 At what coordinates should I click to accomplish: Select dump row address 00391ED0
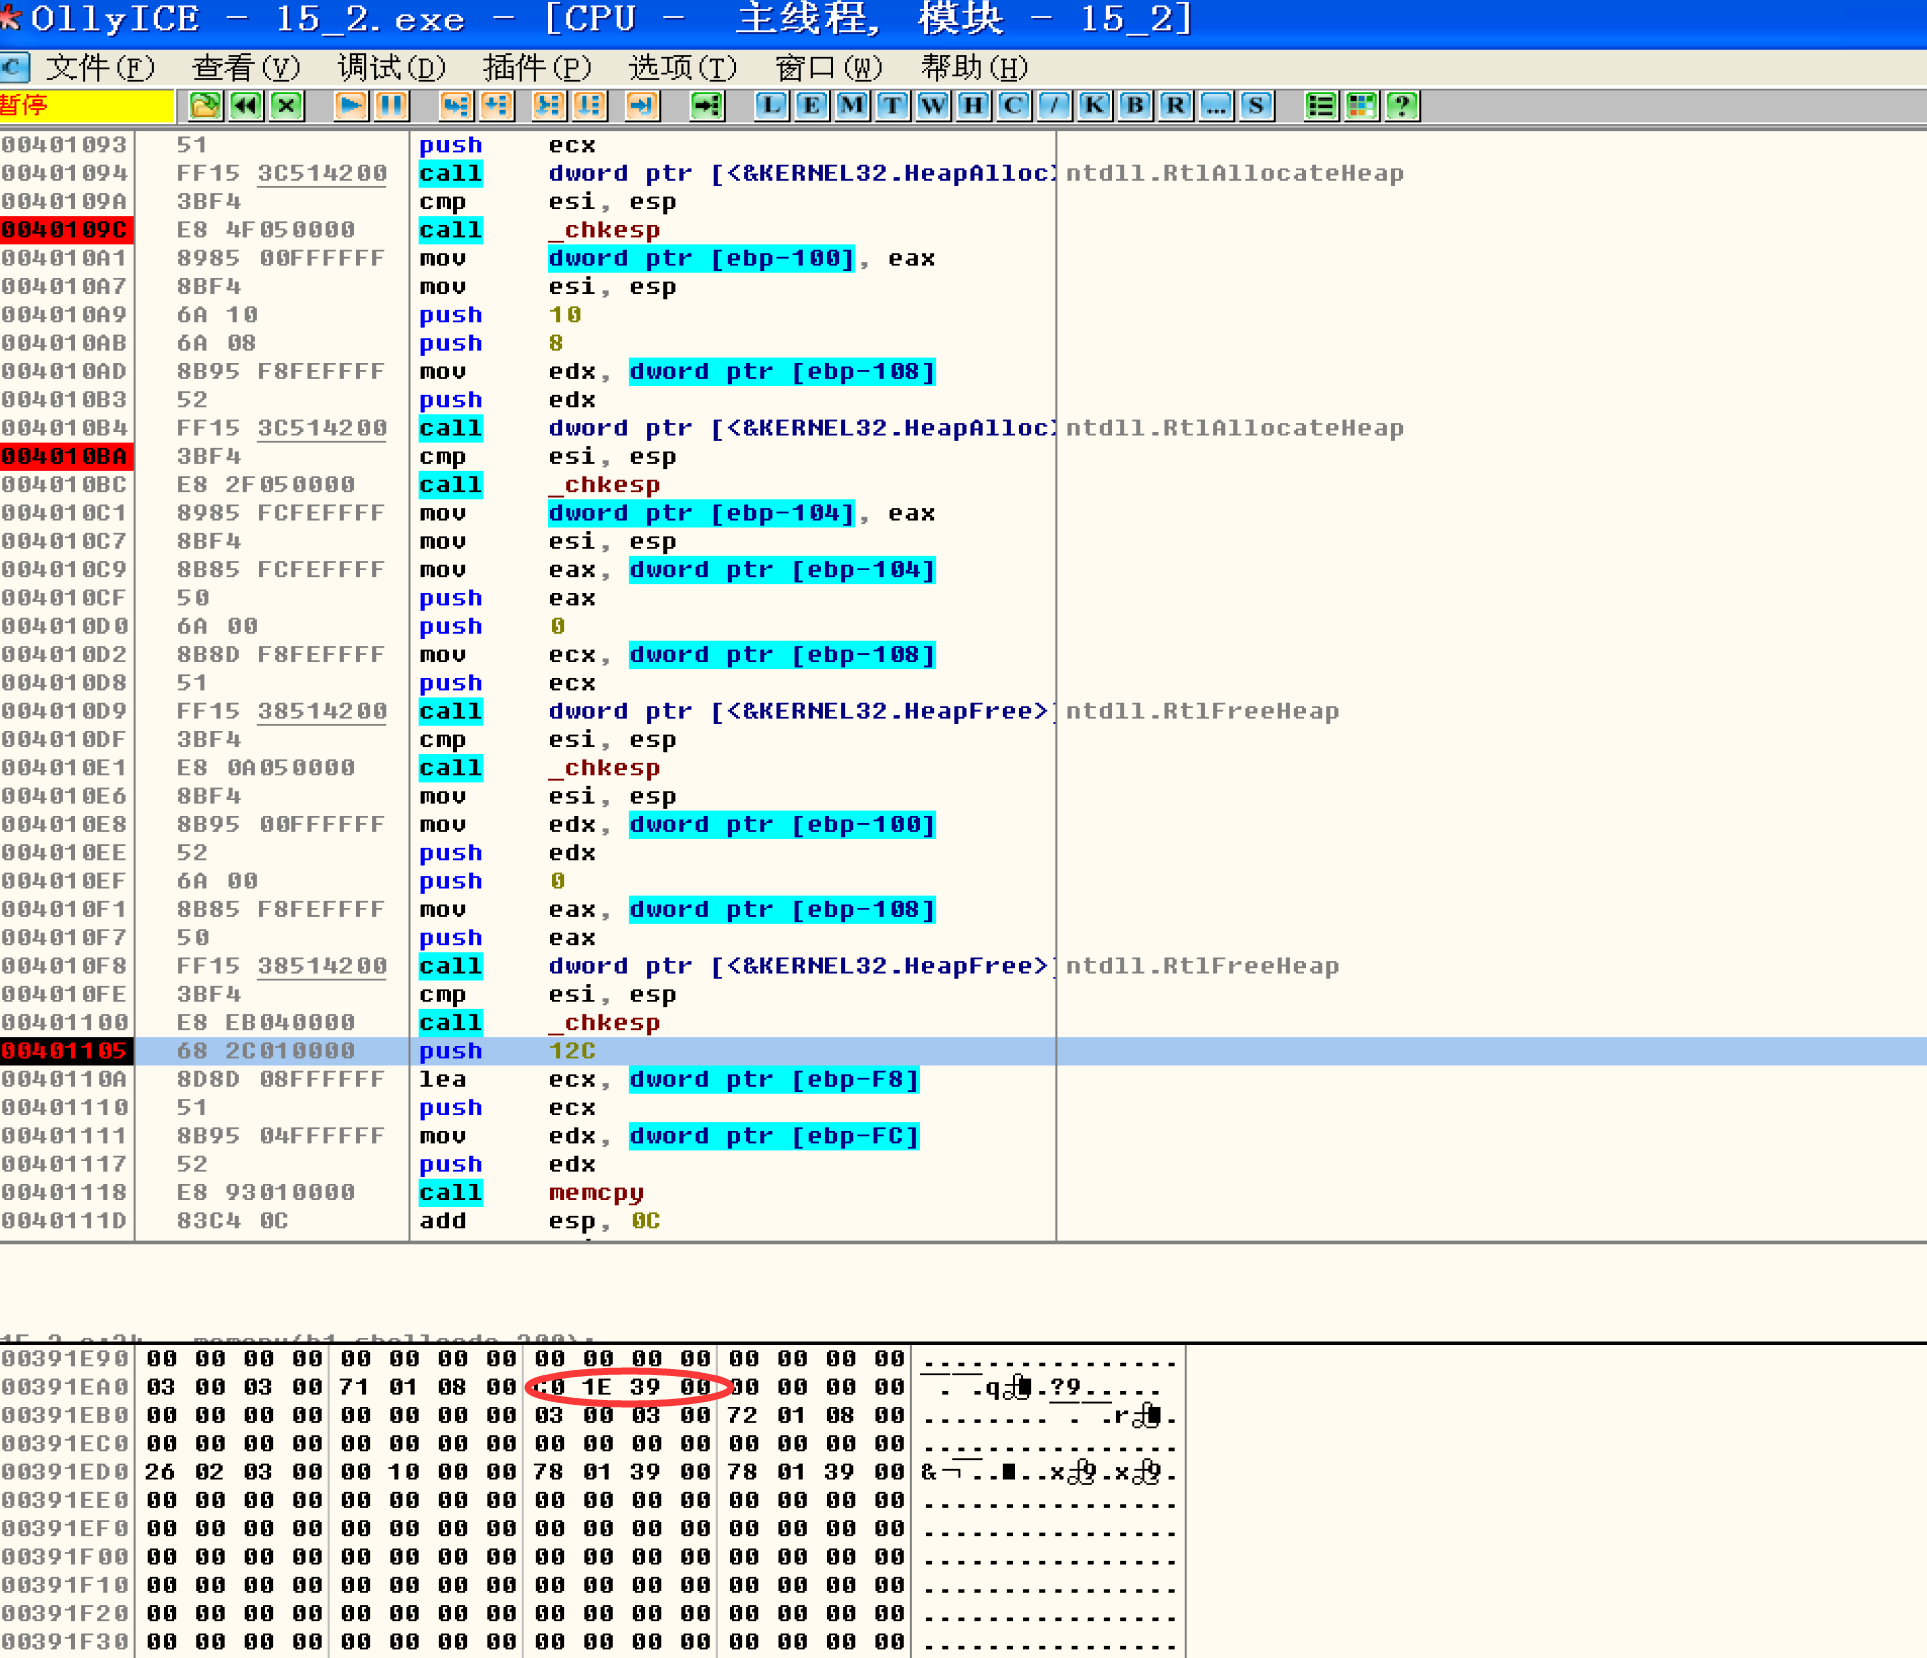[x=66, y=1472]
